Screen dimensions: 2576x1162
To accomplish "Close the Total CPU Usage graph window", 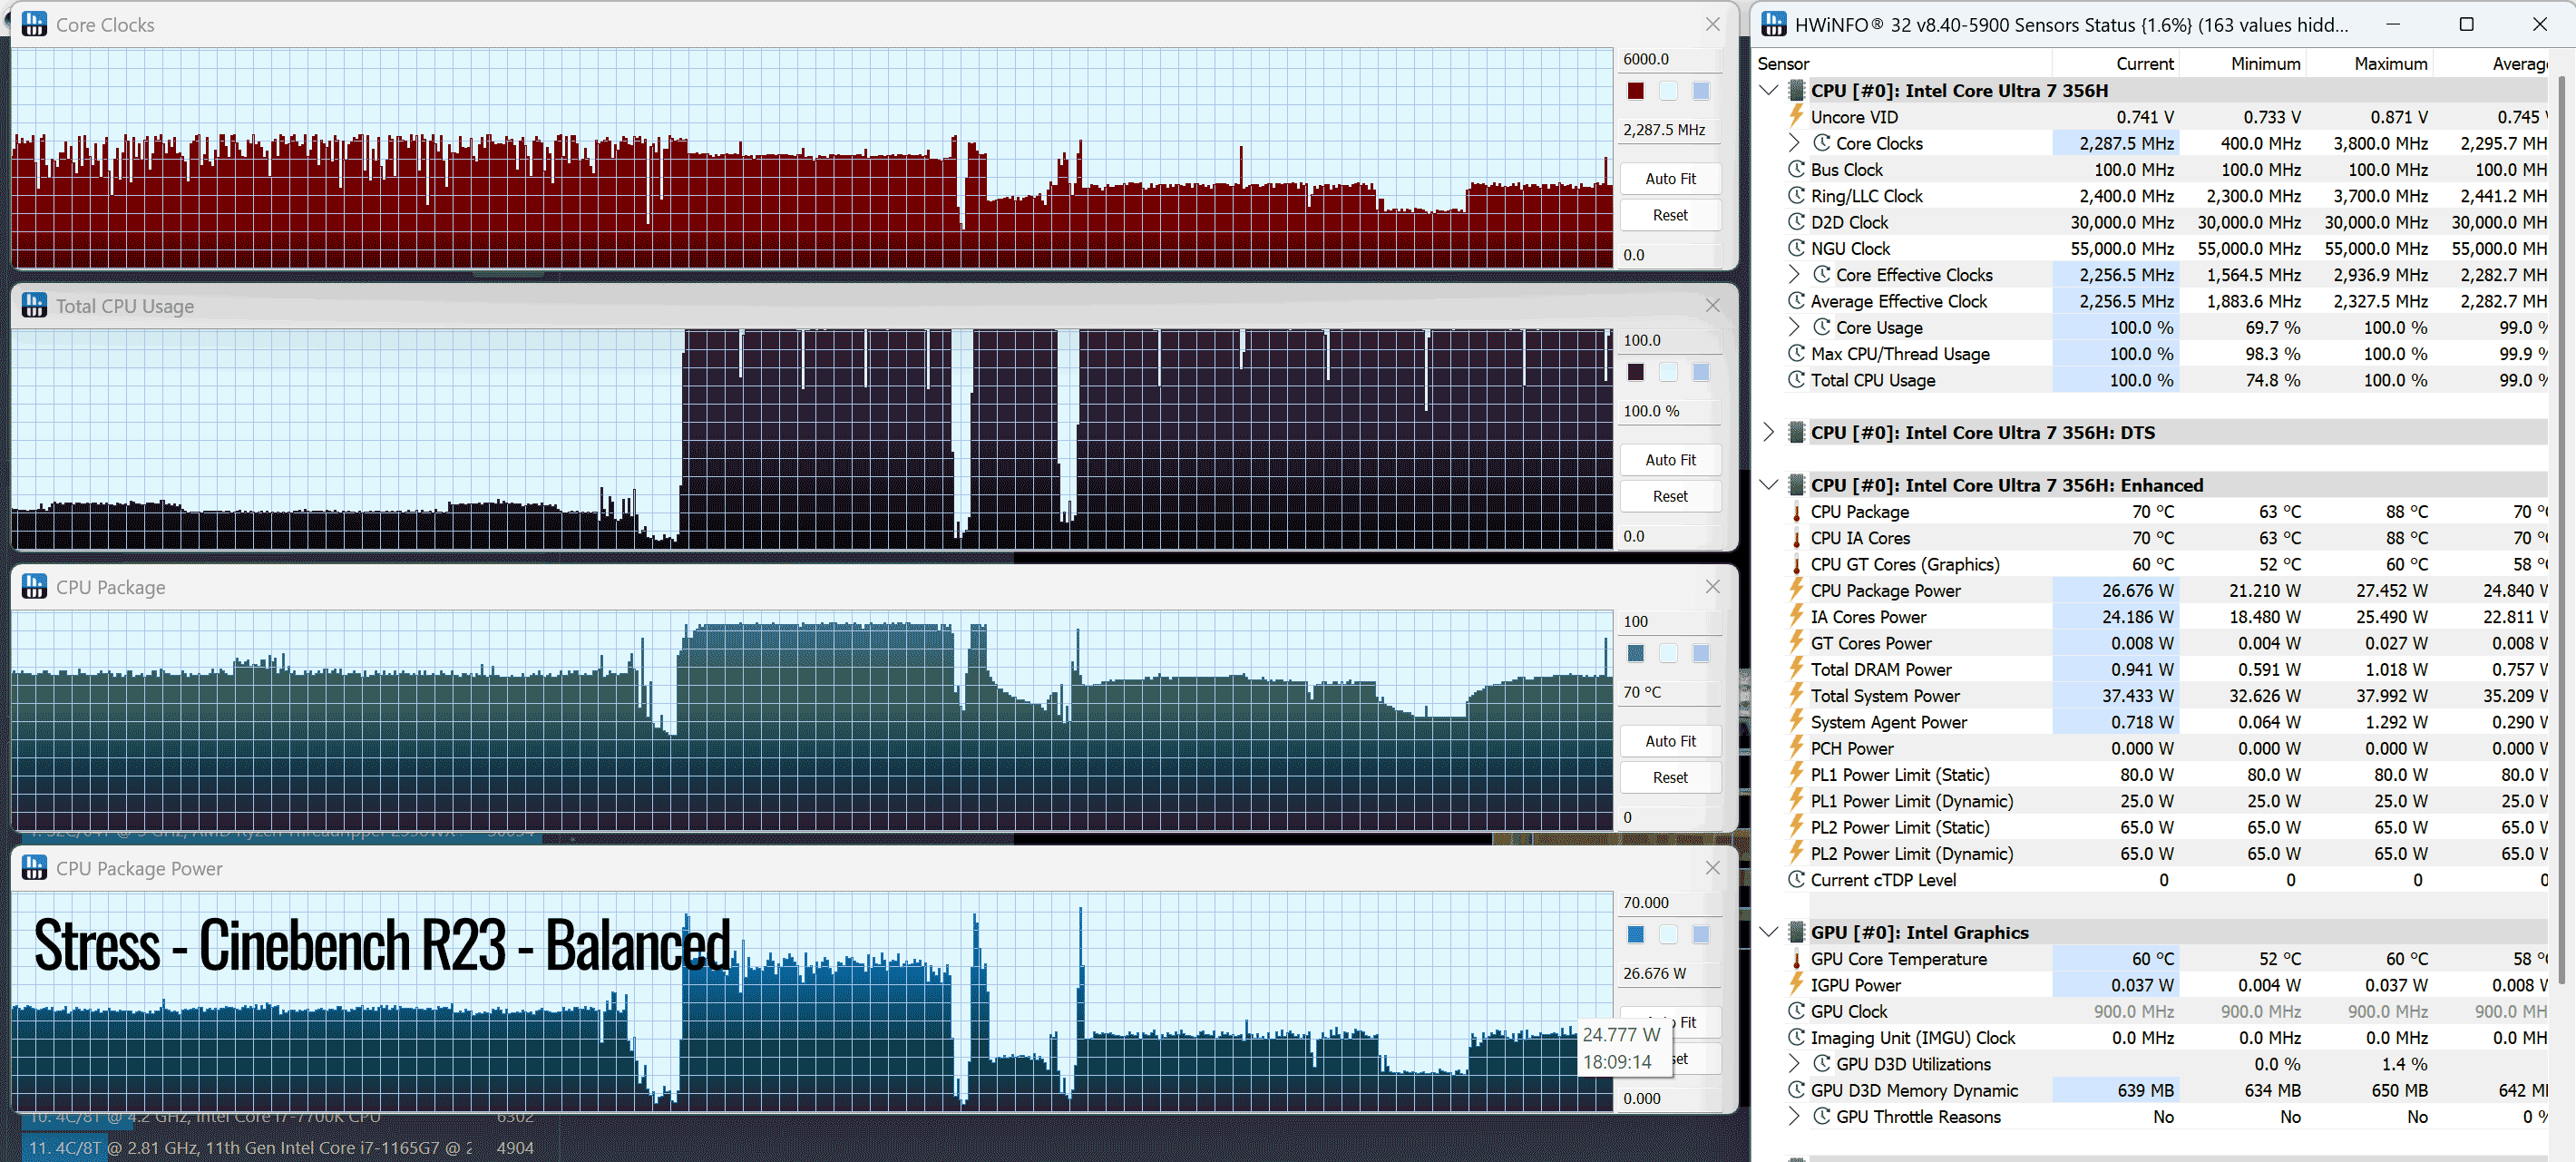I will (1713, 306).
